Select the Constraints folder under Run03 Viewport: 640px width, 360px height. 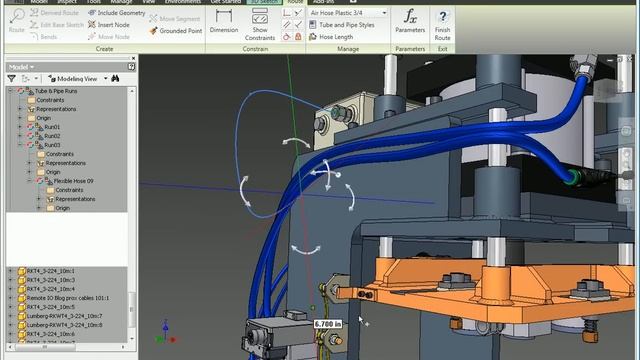pos(60,154)
